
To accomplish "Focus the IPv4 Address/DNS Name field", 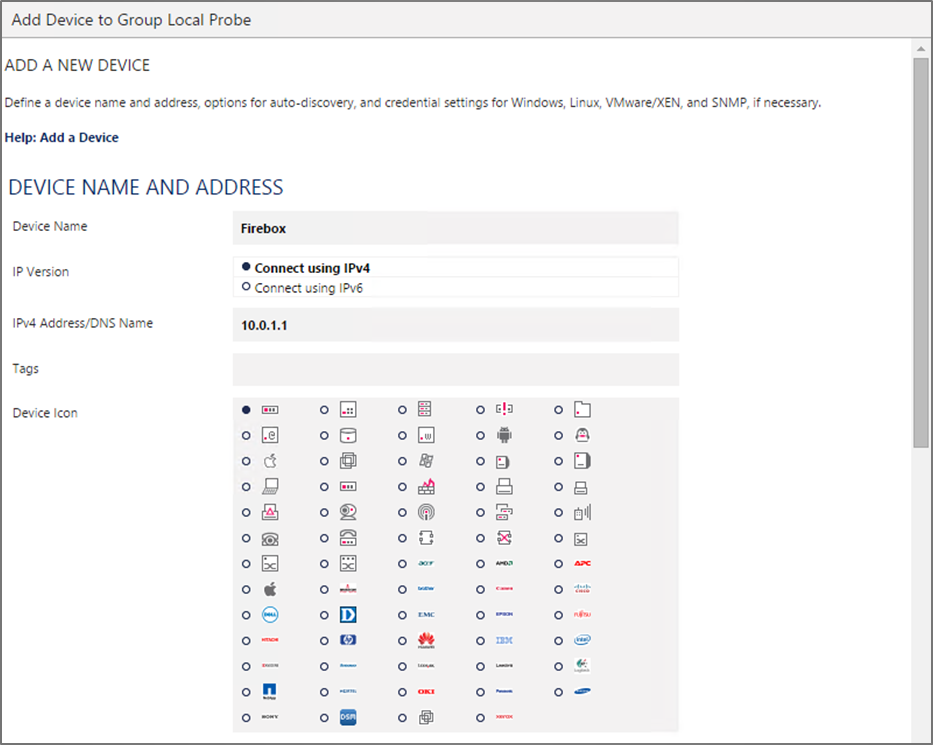I will (455, 325).
